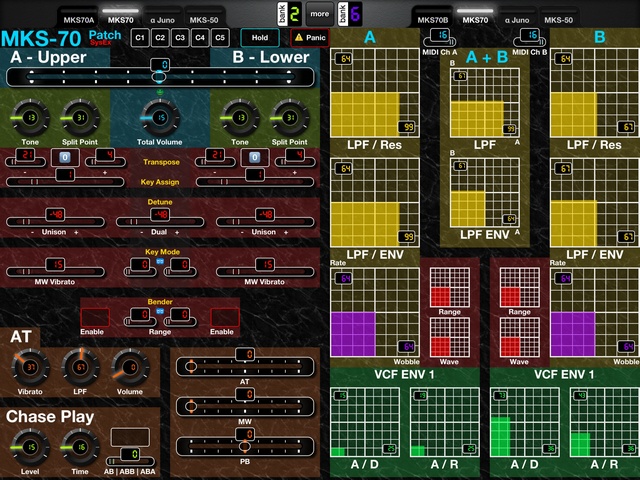Trigger the C3 note button

coord(180,38)
